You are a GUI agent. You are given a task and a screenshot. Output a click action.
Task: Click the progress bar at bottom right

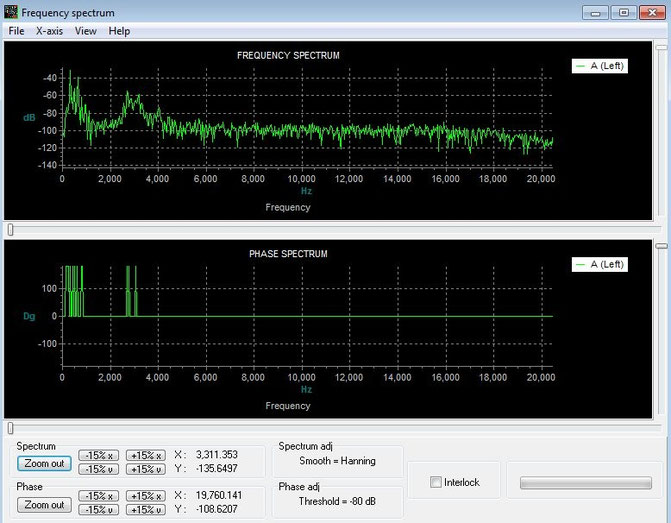pos(586,483)
